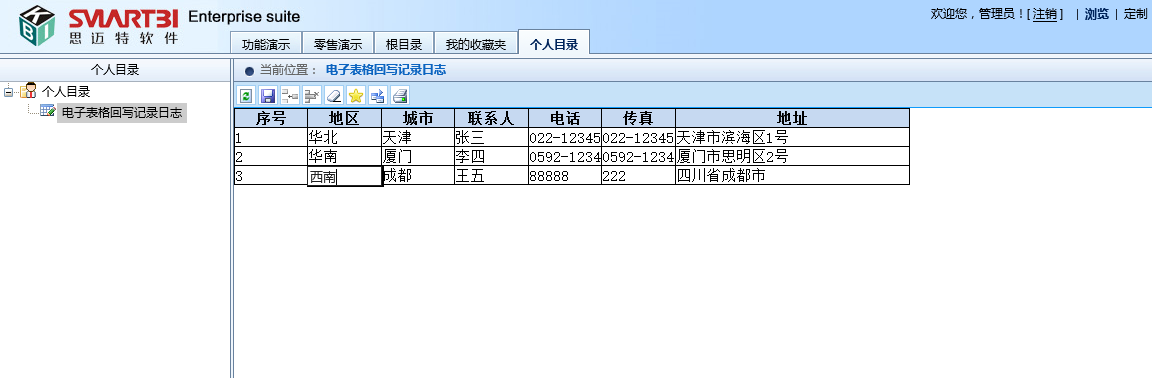
Task: Select 个人目录 root tree item
Action: (x=66, y=92)
